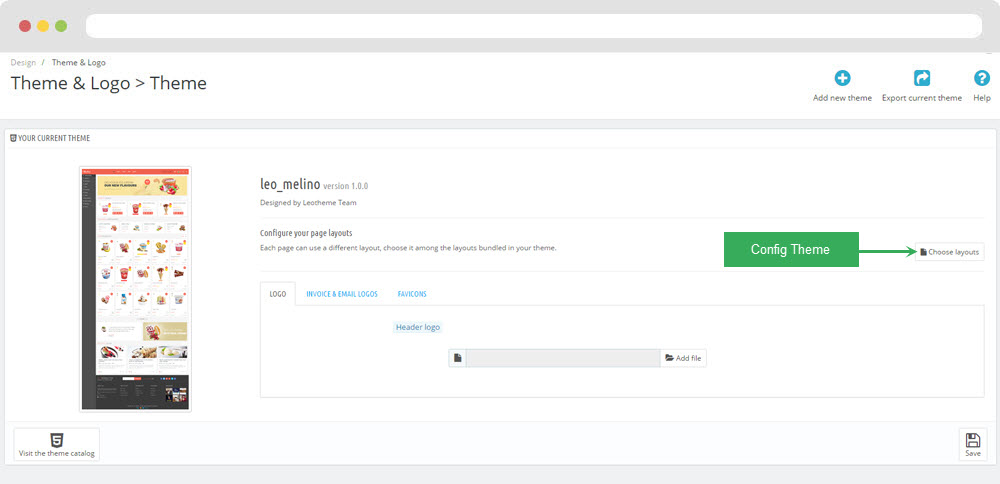Click the green Config Theme label
This screenshot has height=484, width=1000.
pos(791,250)
